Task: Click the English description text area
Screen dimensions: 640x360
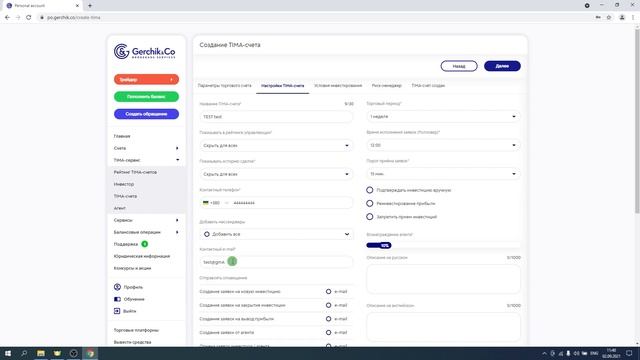Action: click(x=443, y=327)
